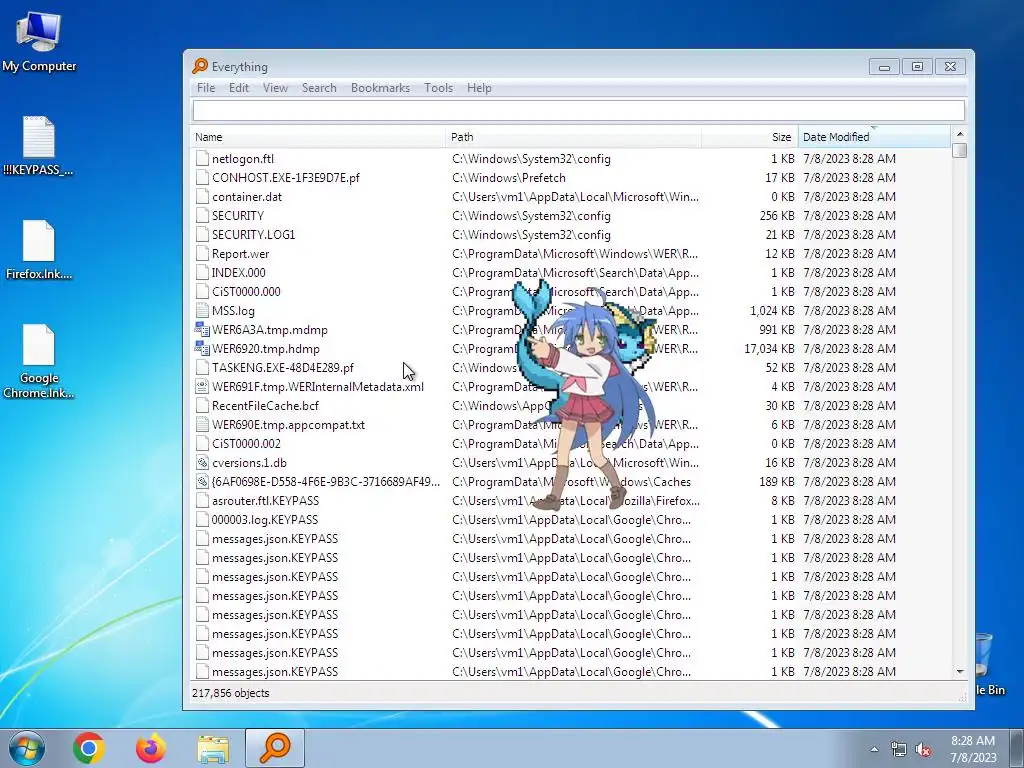Click the scrollbar up arrow
1024x768 pixels.
pos(959,134)
